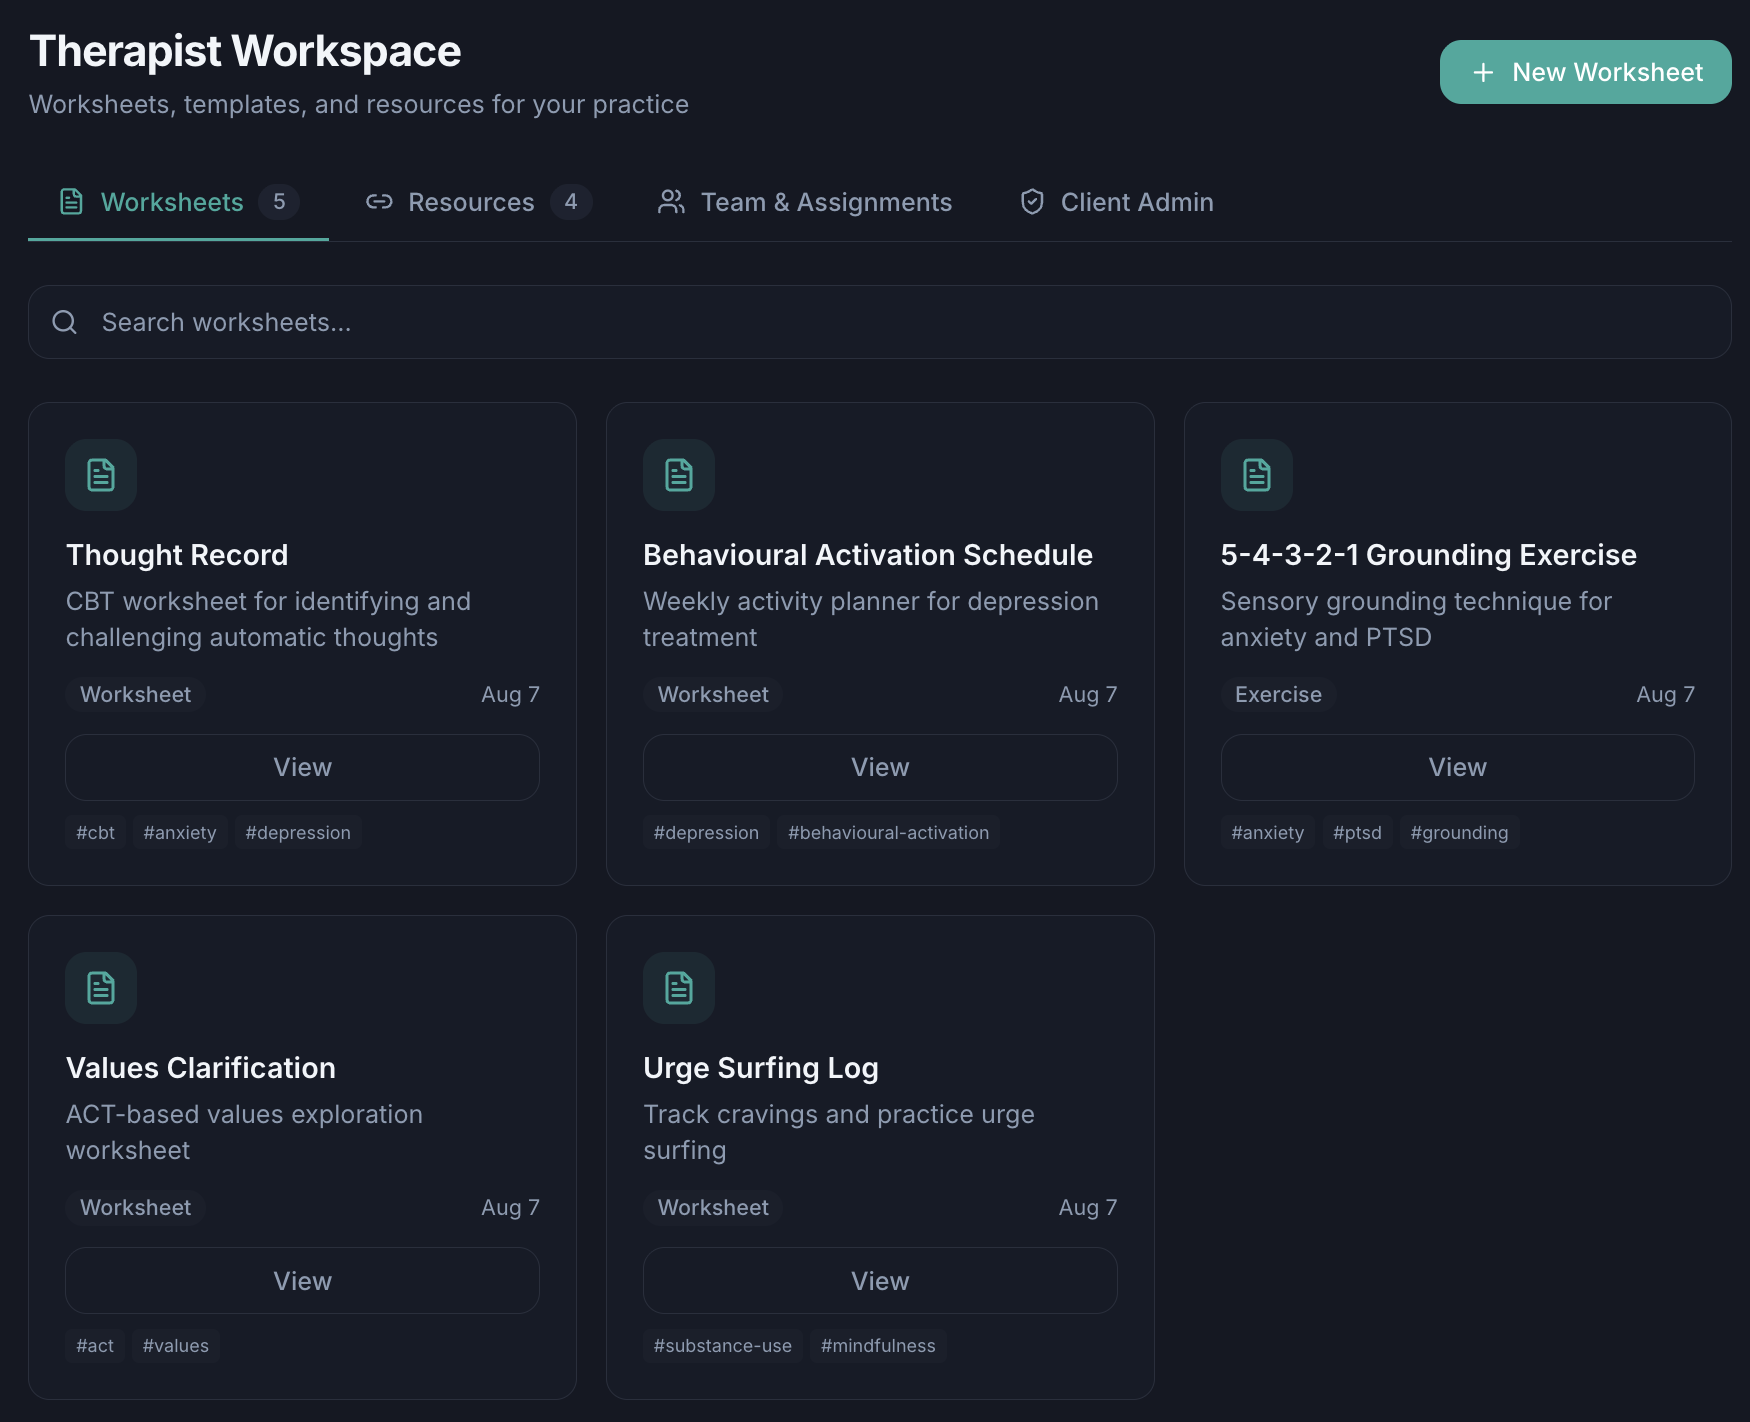View the 5-4-3-2-1 Grounding Exercise
This screenshot has height=1422, width=1750.
pos(1457,767)
